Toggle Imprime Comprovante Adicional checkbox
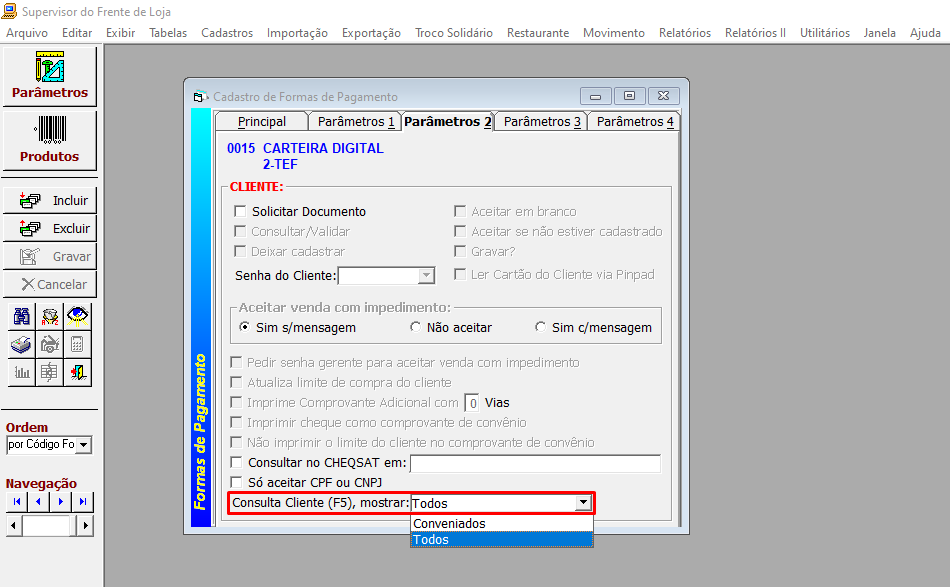This screenshot has height=587, width=950. tap(236, 402)
